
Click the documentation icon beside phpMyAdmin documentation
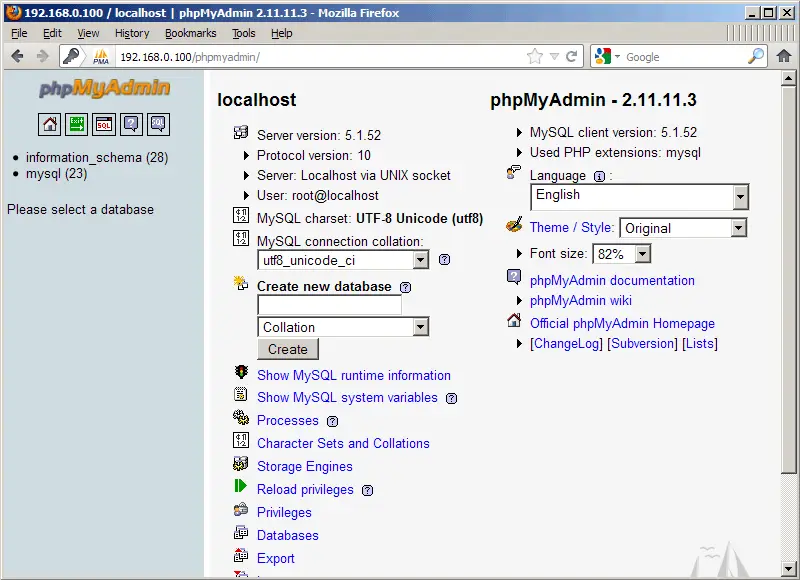514,277
